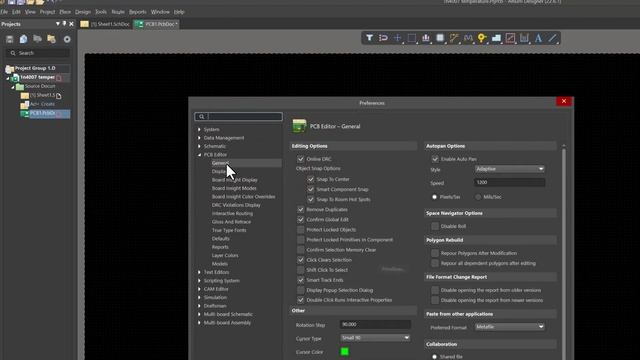
Task: Select the place keepout red icon
Action: click(510, 38)
